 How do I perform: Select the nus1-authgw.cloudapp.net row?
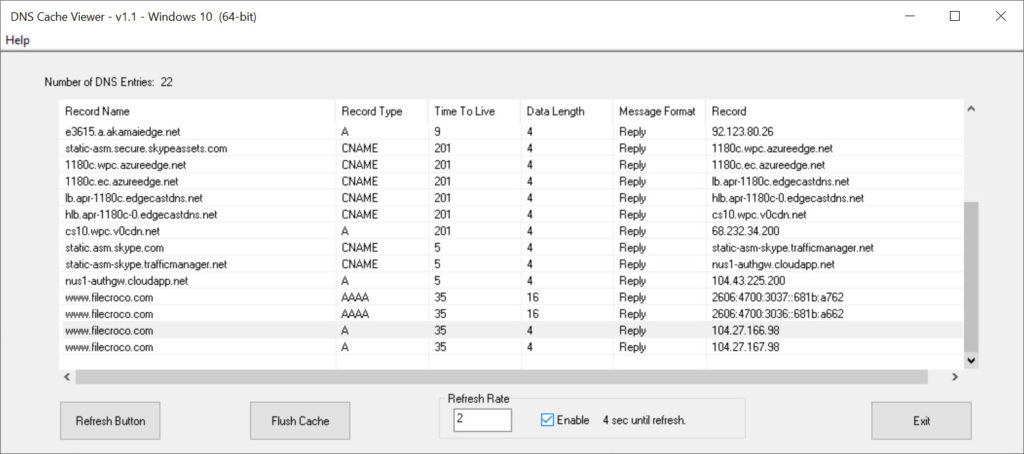tap(511, 281)
